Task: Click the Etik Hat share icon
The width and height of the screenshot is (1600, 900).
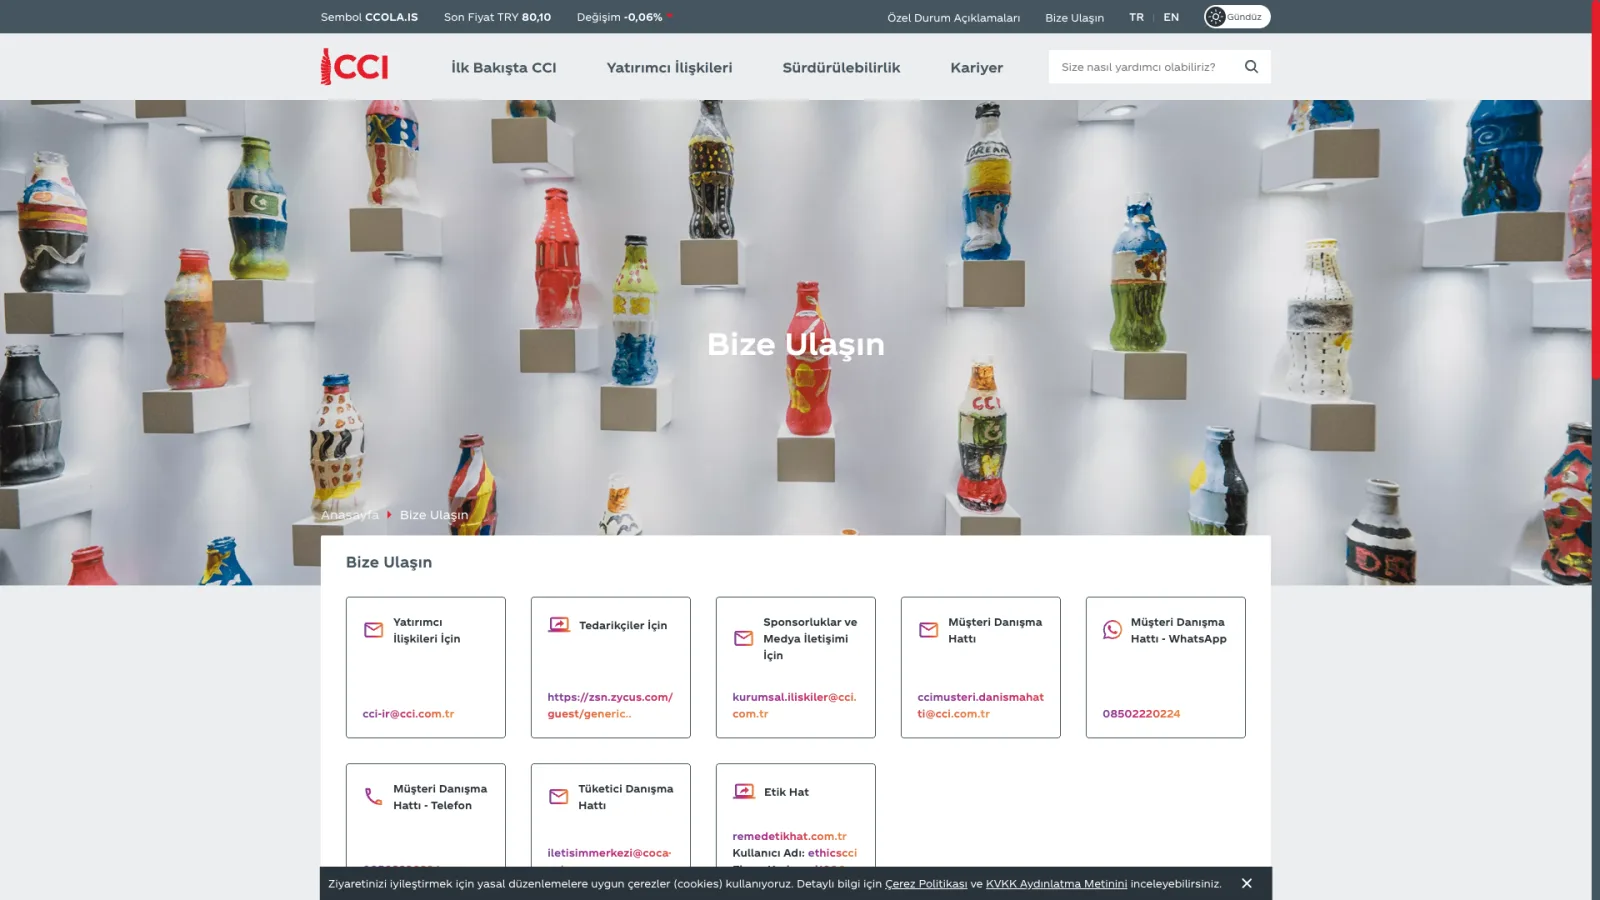Action: (x=744, y=792)
